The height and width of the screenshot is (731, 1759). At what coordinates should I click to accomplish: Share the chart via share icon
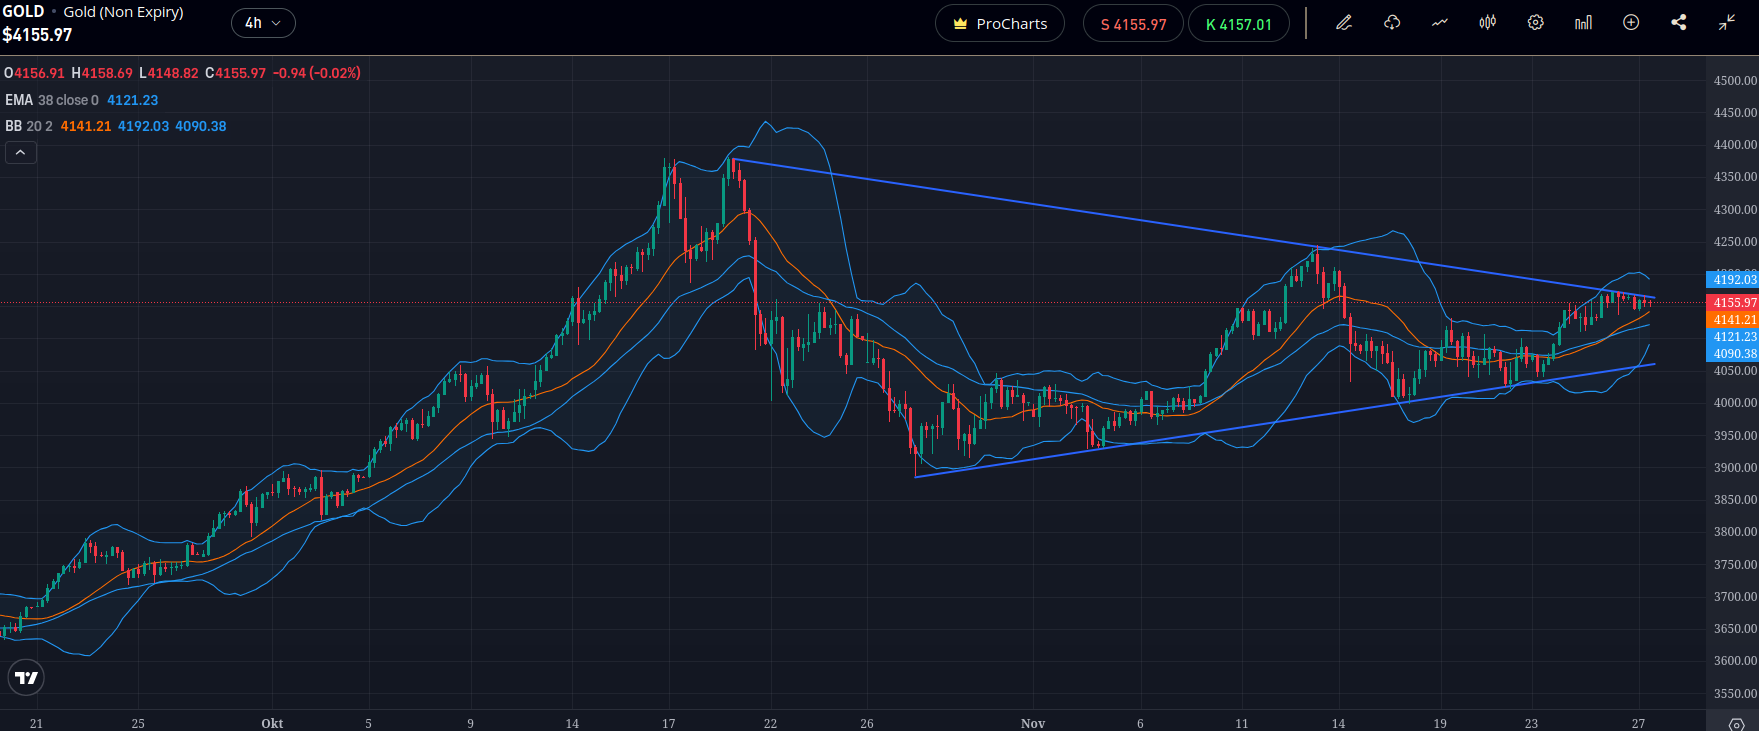pos(1679,23)
